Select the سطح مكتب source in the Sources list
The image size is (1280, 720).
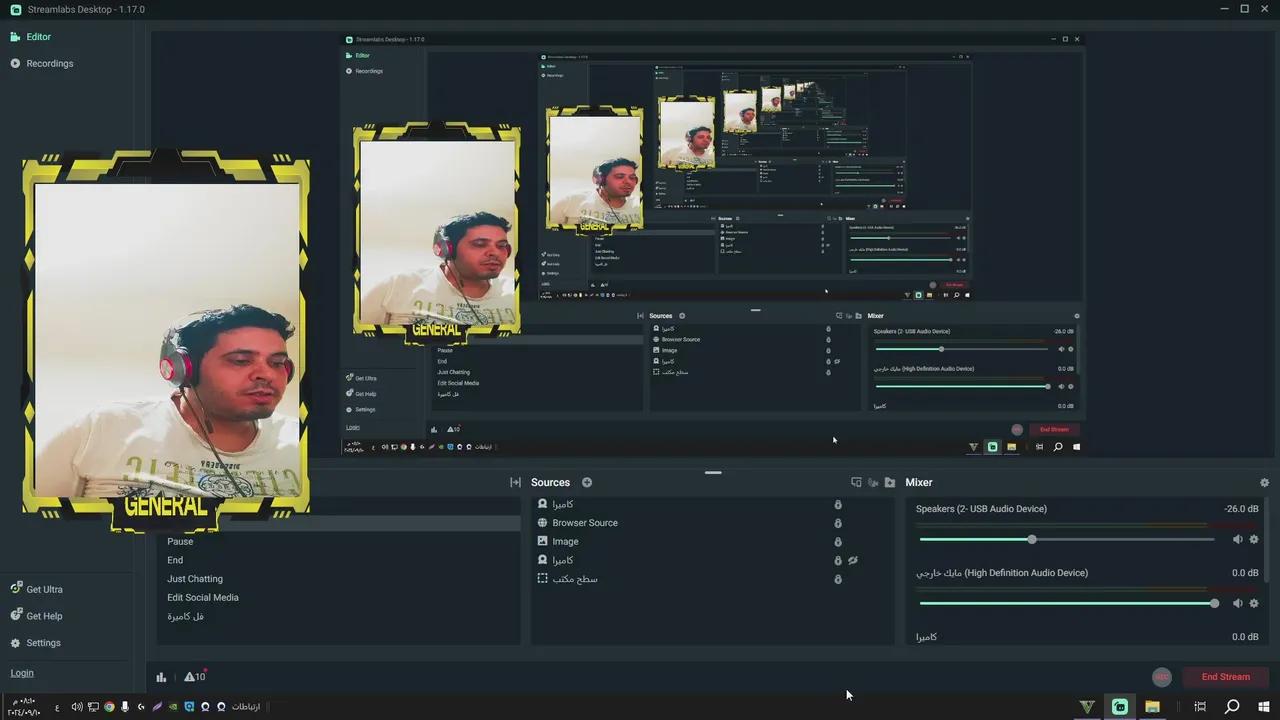click(575, 579)
